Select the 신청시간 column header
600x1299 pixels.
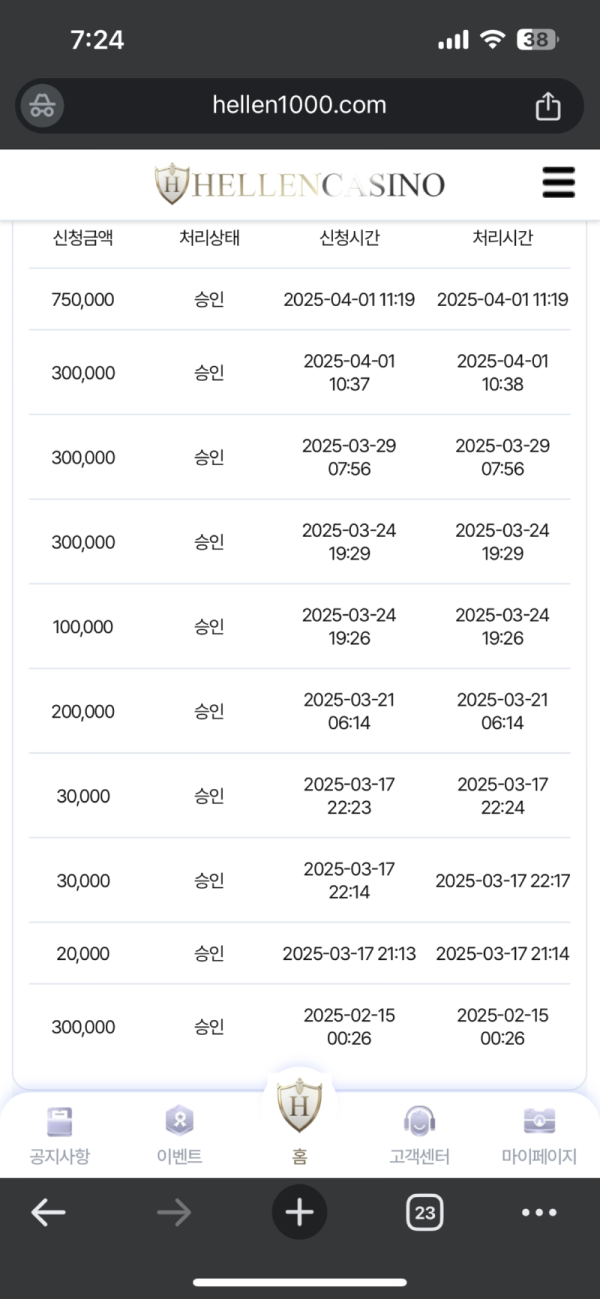[x=349, y=238]
